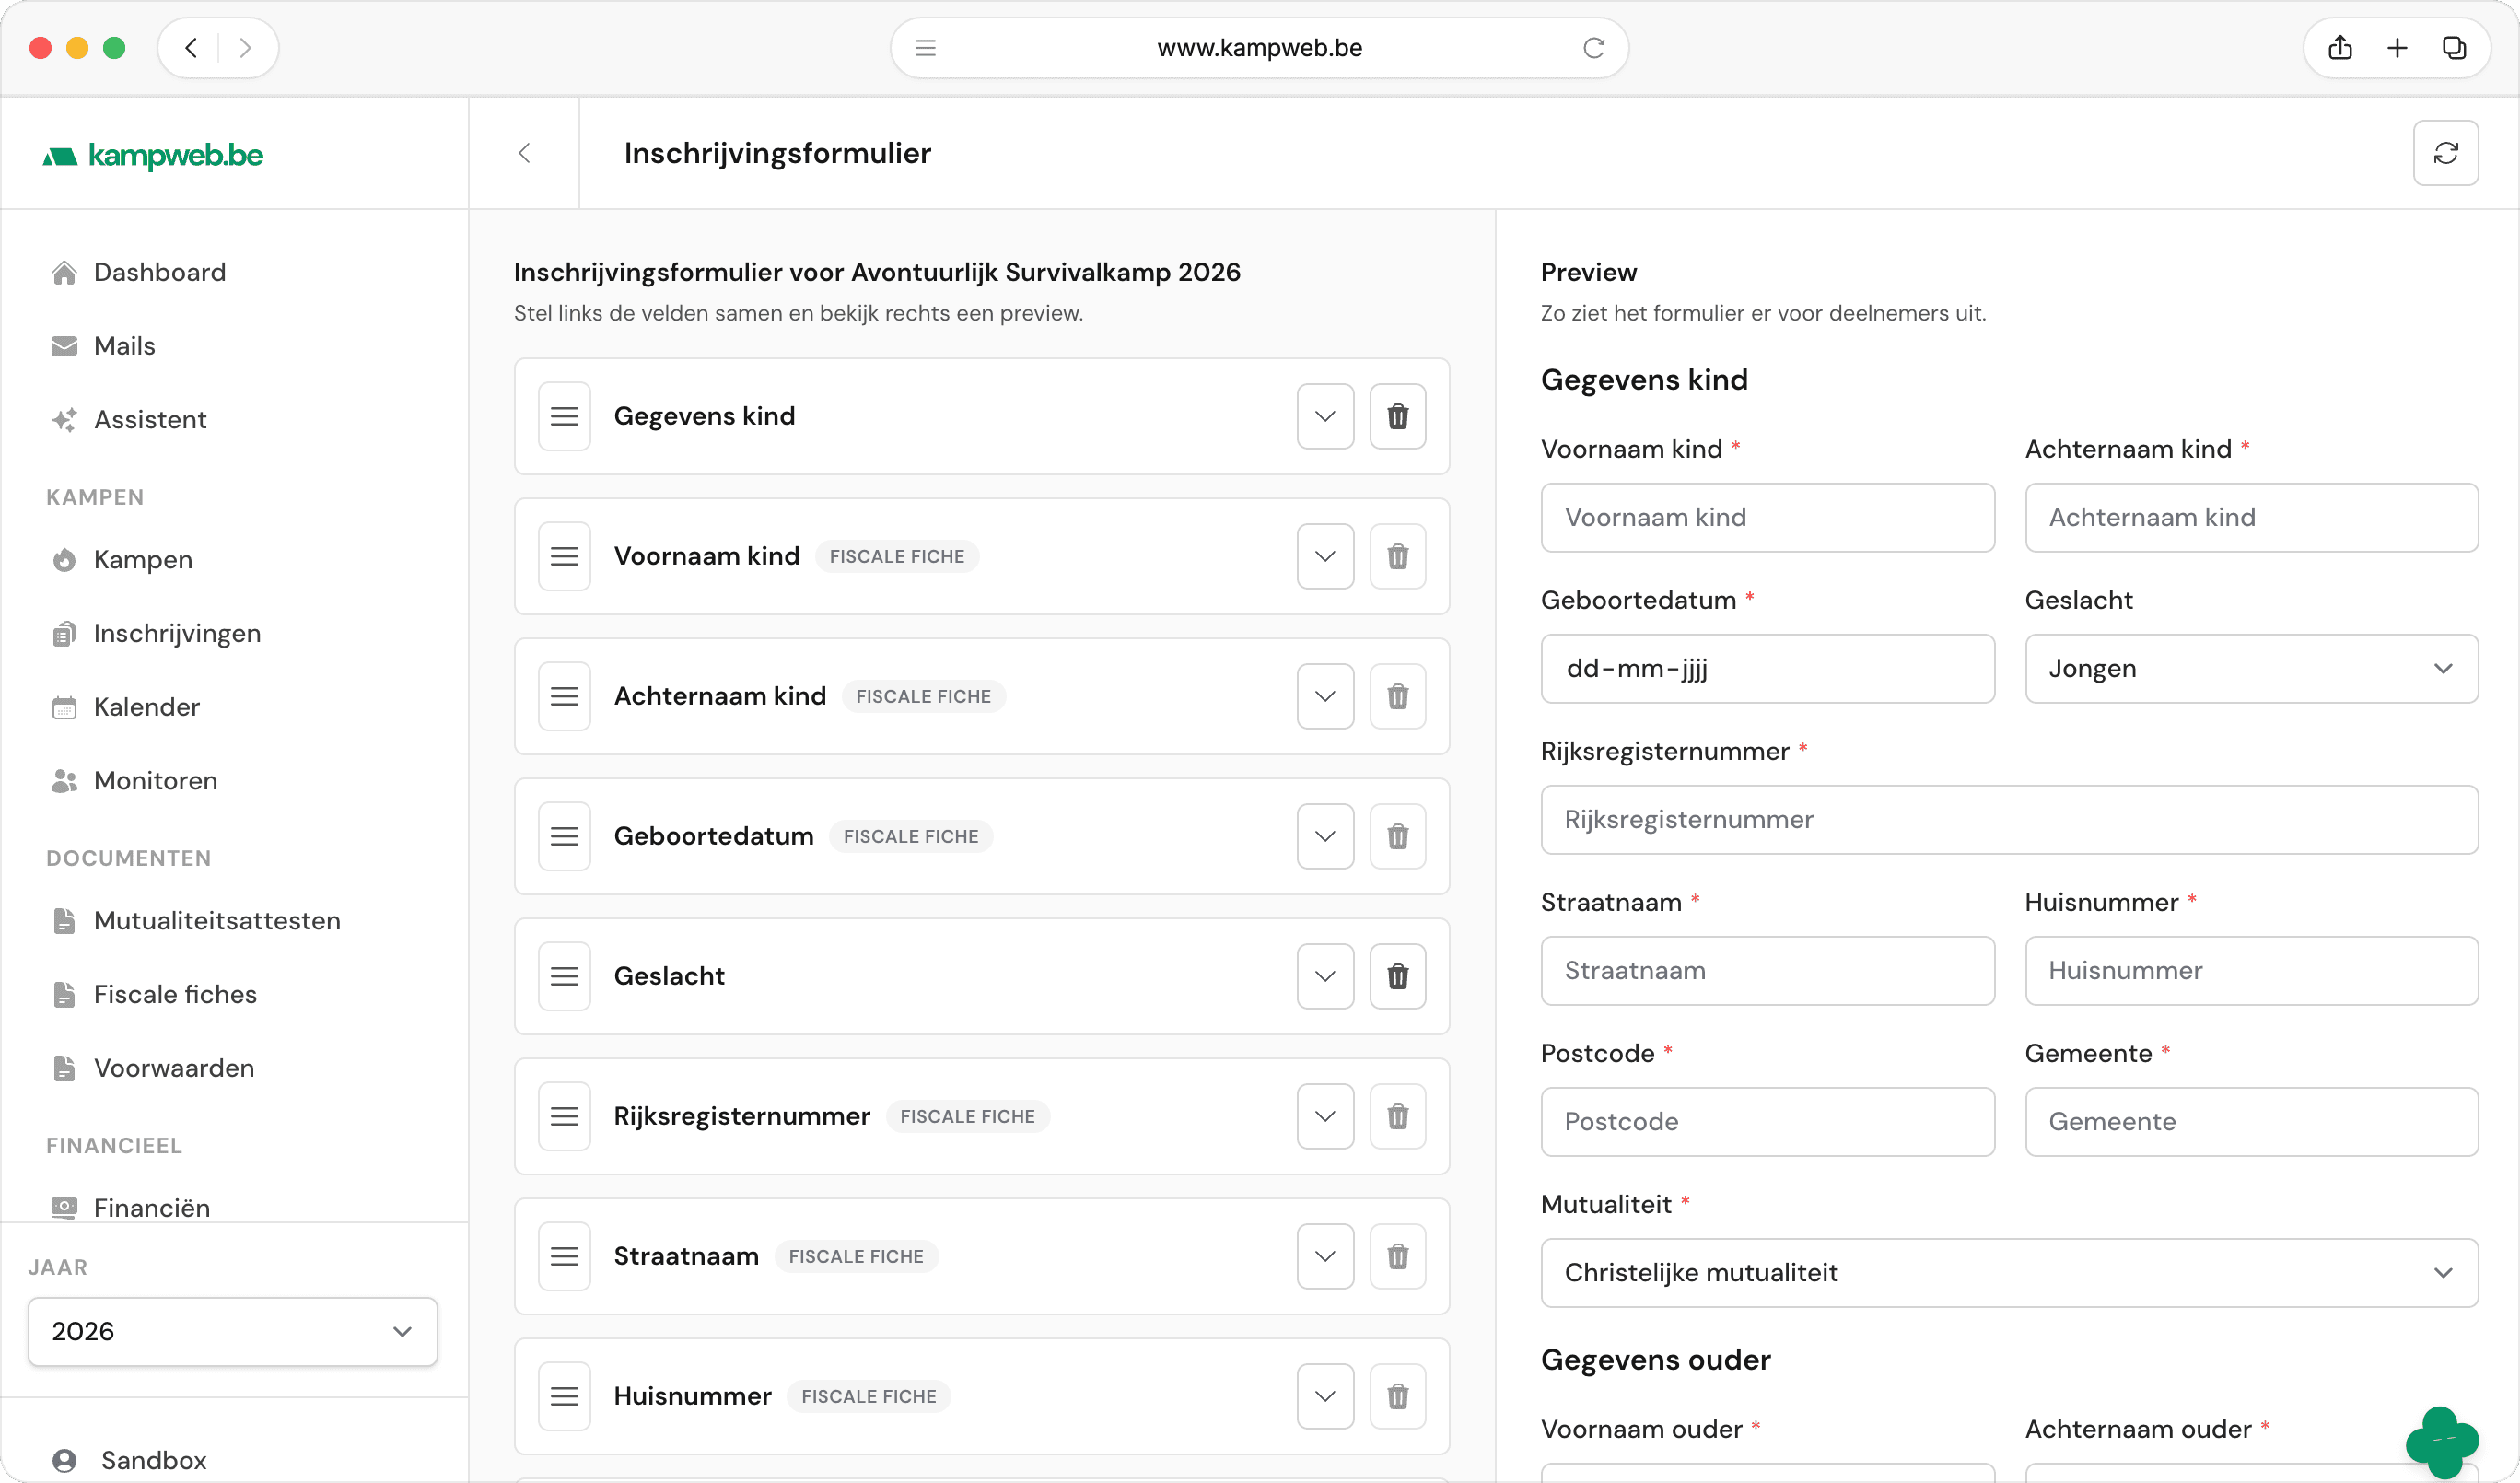The height and width of the screenshot is (1483, 2520).
Task: Click the drag handle on the Rijksregisternummer row
Action: (564, 1116)
